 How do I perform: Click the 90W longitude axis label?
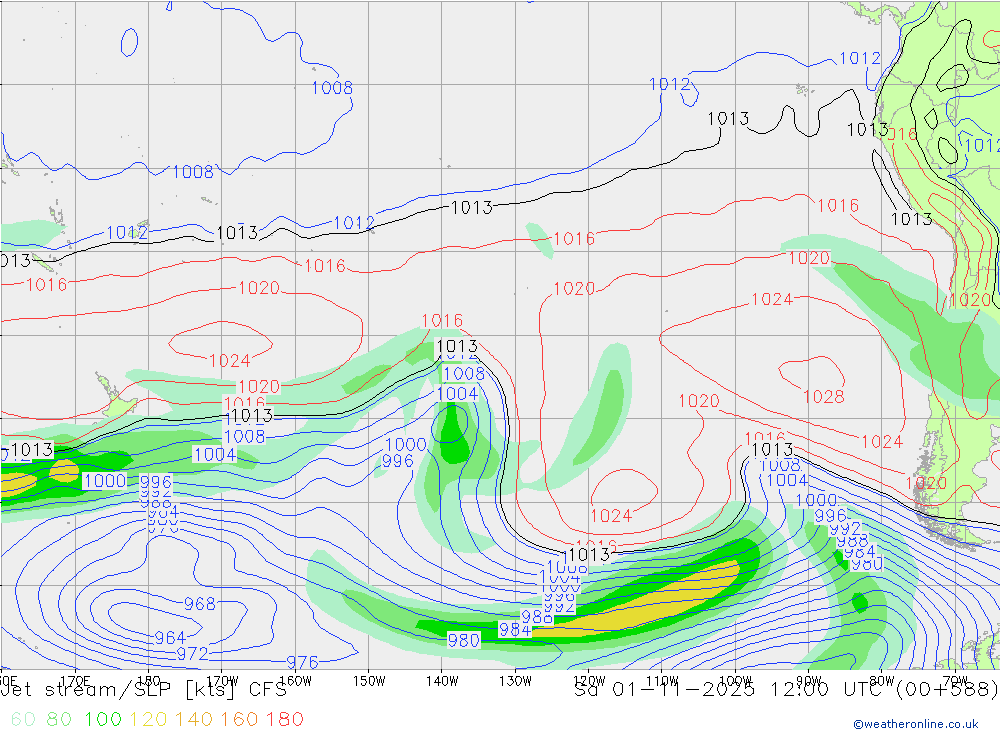(x=809, y=681)
